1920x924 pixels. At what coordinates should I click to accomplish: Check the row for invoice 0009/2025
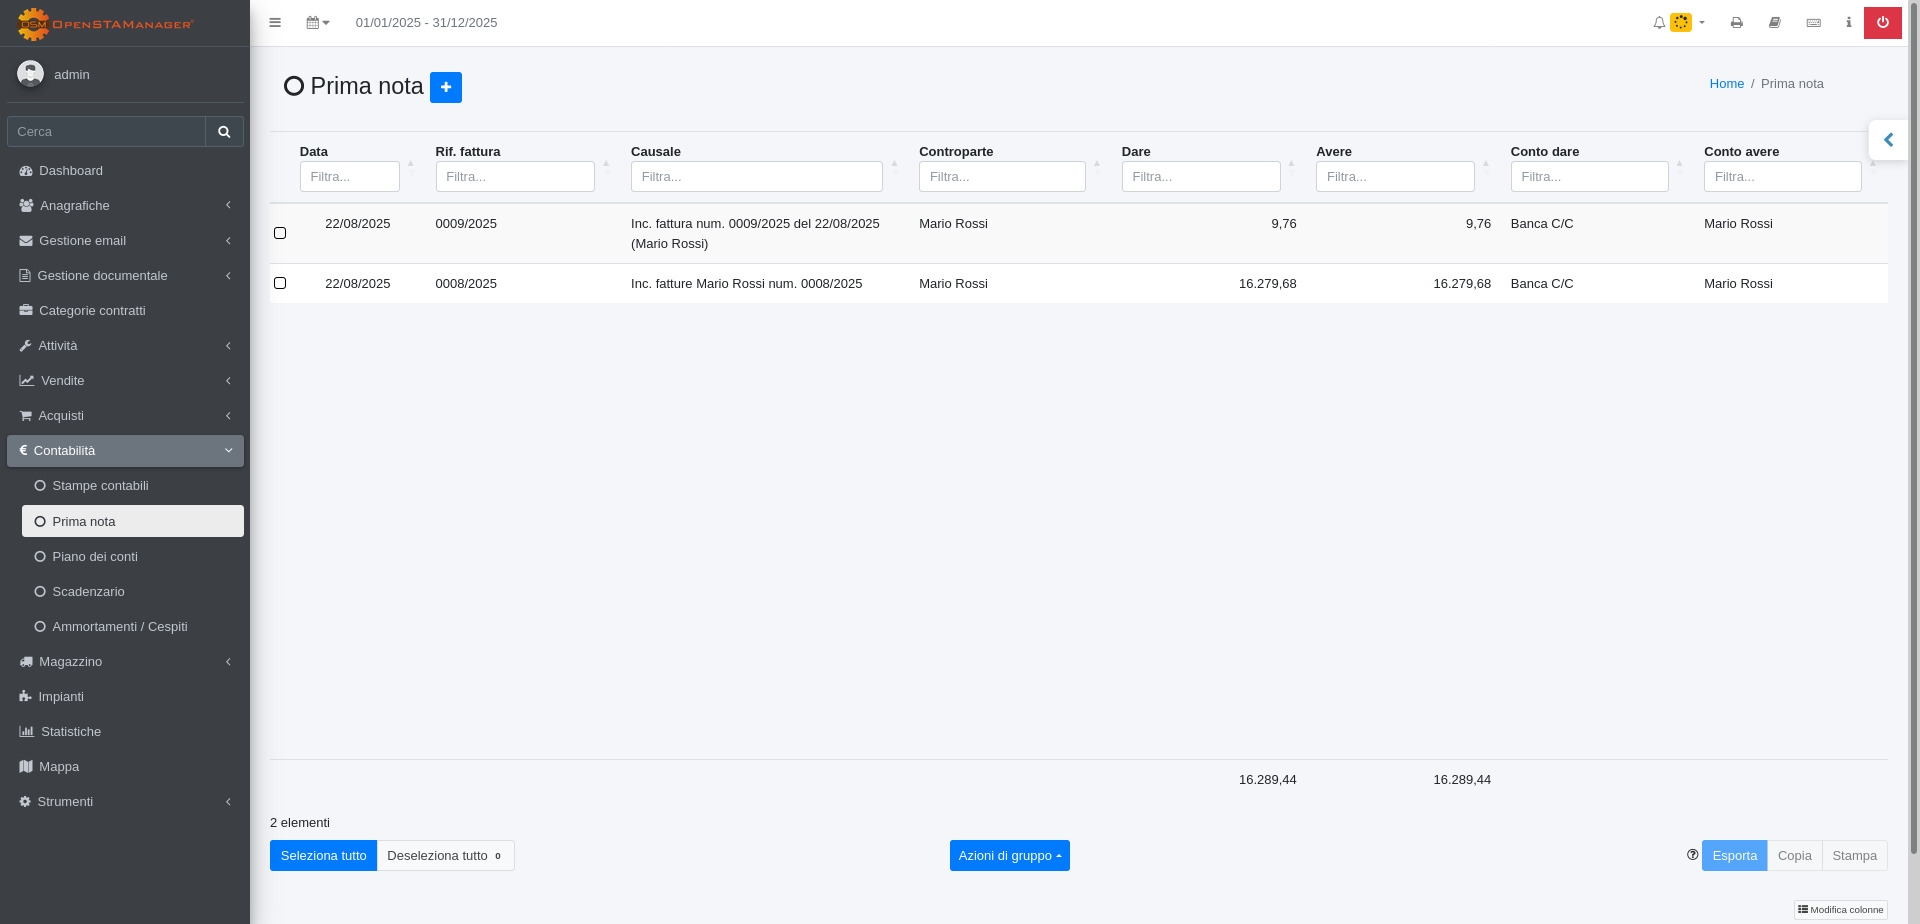point(280,233)
